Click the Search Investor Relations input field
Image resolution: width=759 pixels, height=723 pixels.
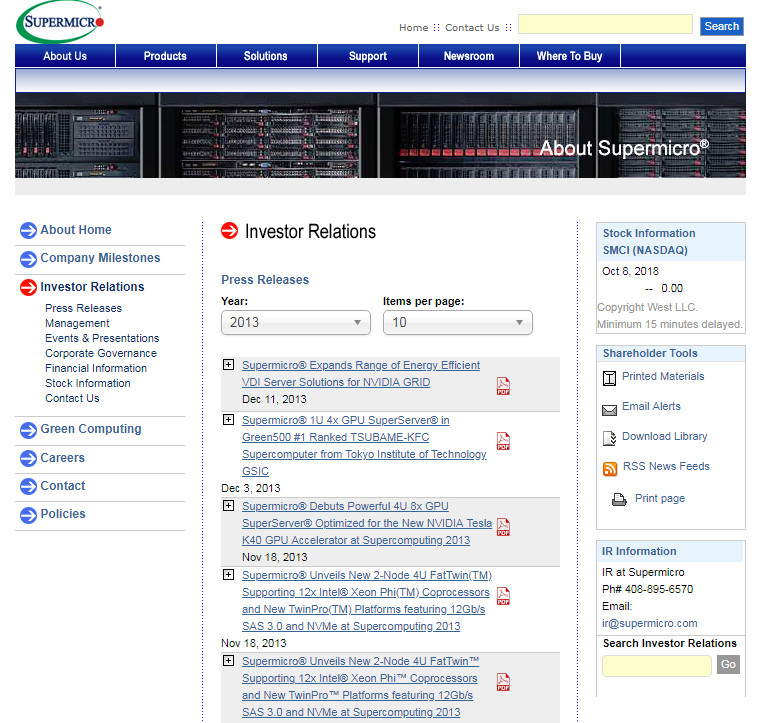(x=656, y=665)
